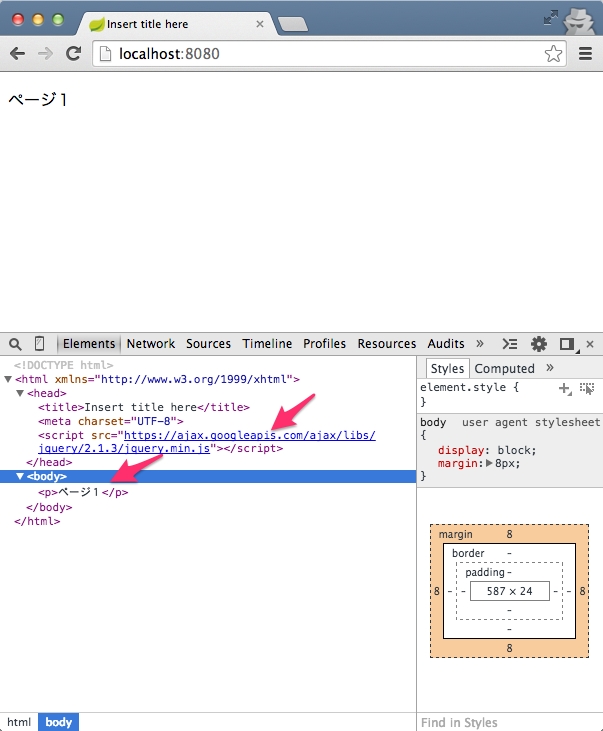Open the Audits panel

(x=446, y=344)
